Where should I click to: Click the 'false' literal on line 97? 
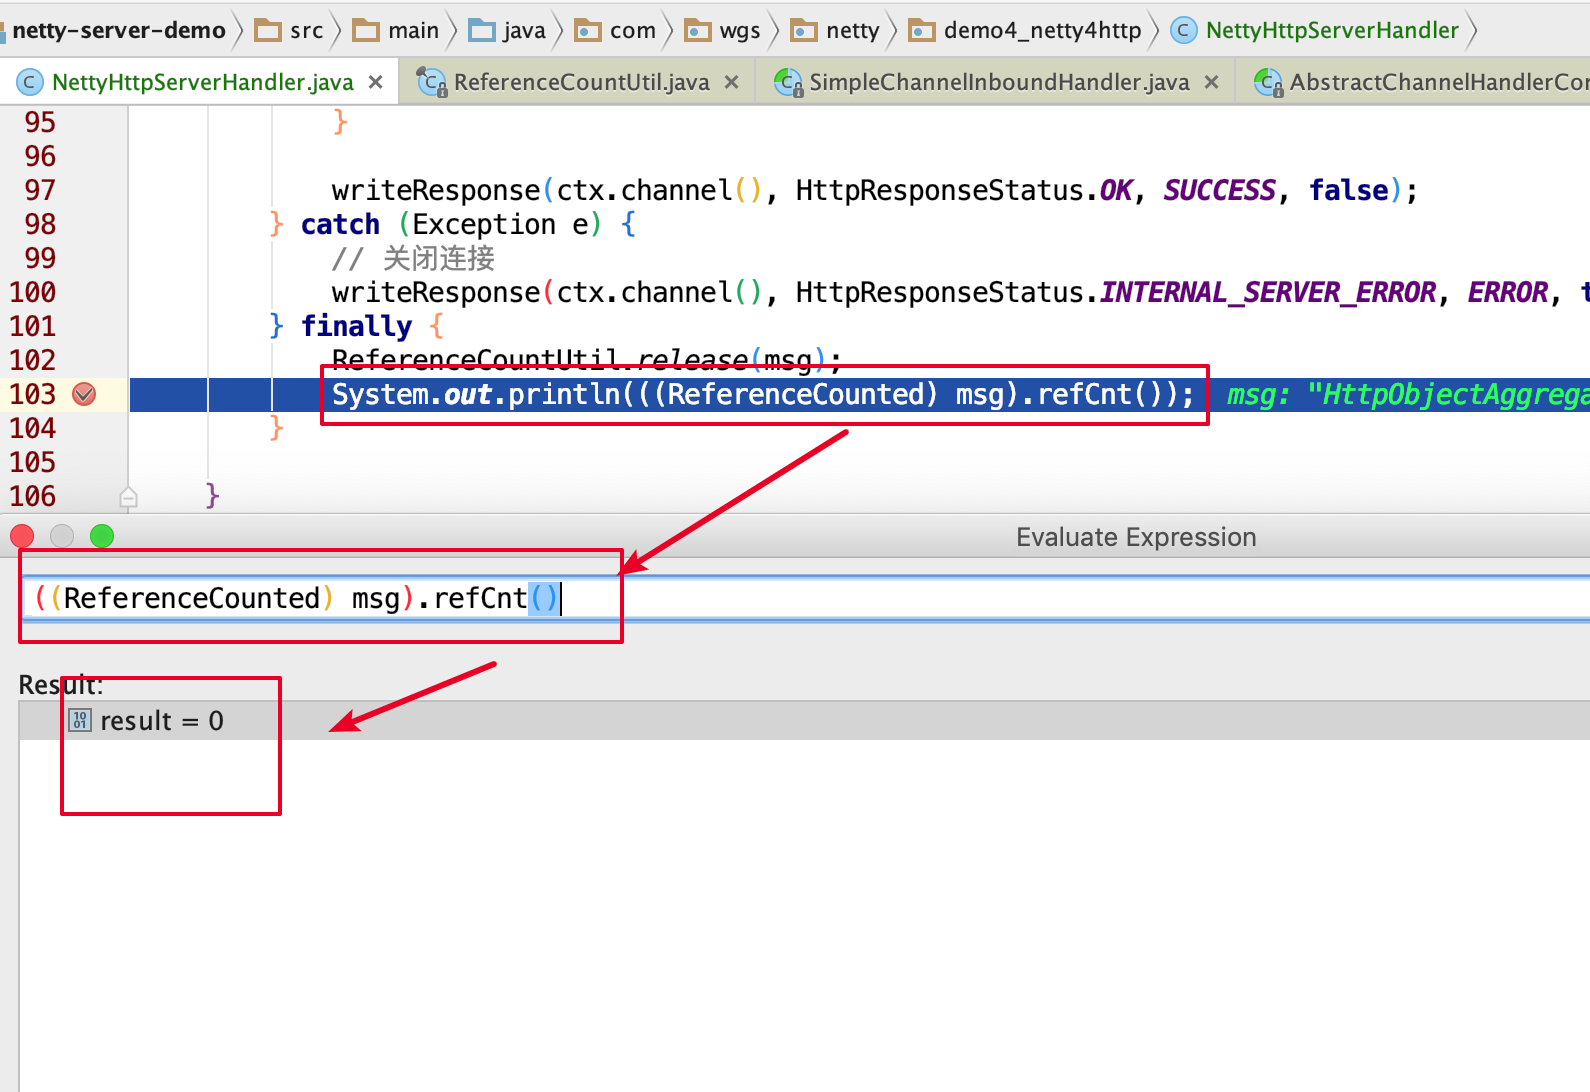click(x=1349, y=190)
